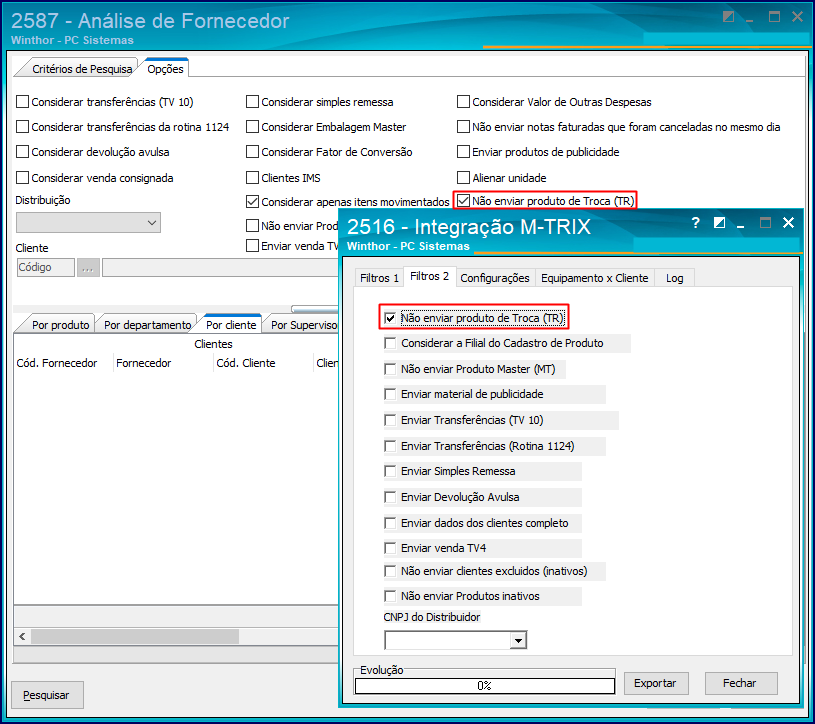Click the Cód. Fornecedor column header
This screenshot has width=815, height=724.
[57, 363]
